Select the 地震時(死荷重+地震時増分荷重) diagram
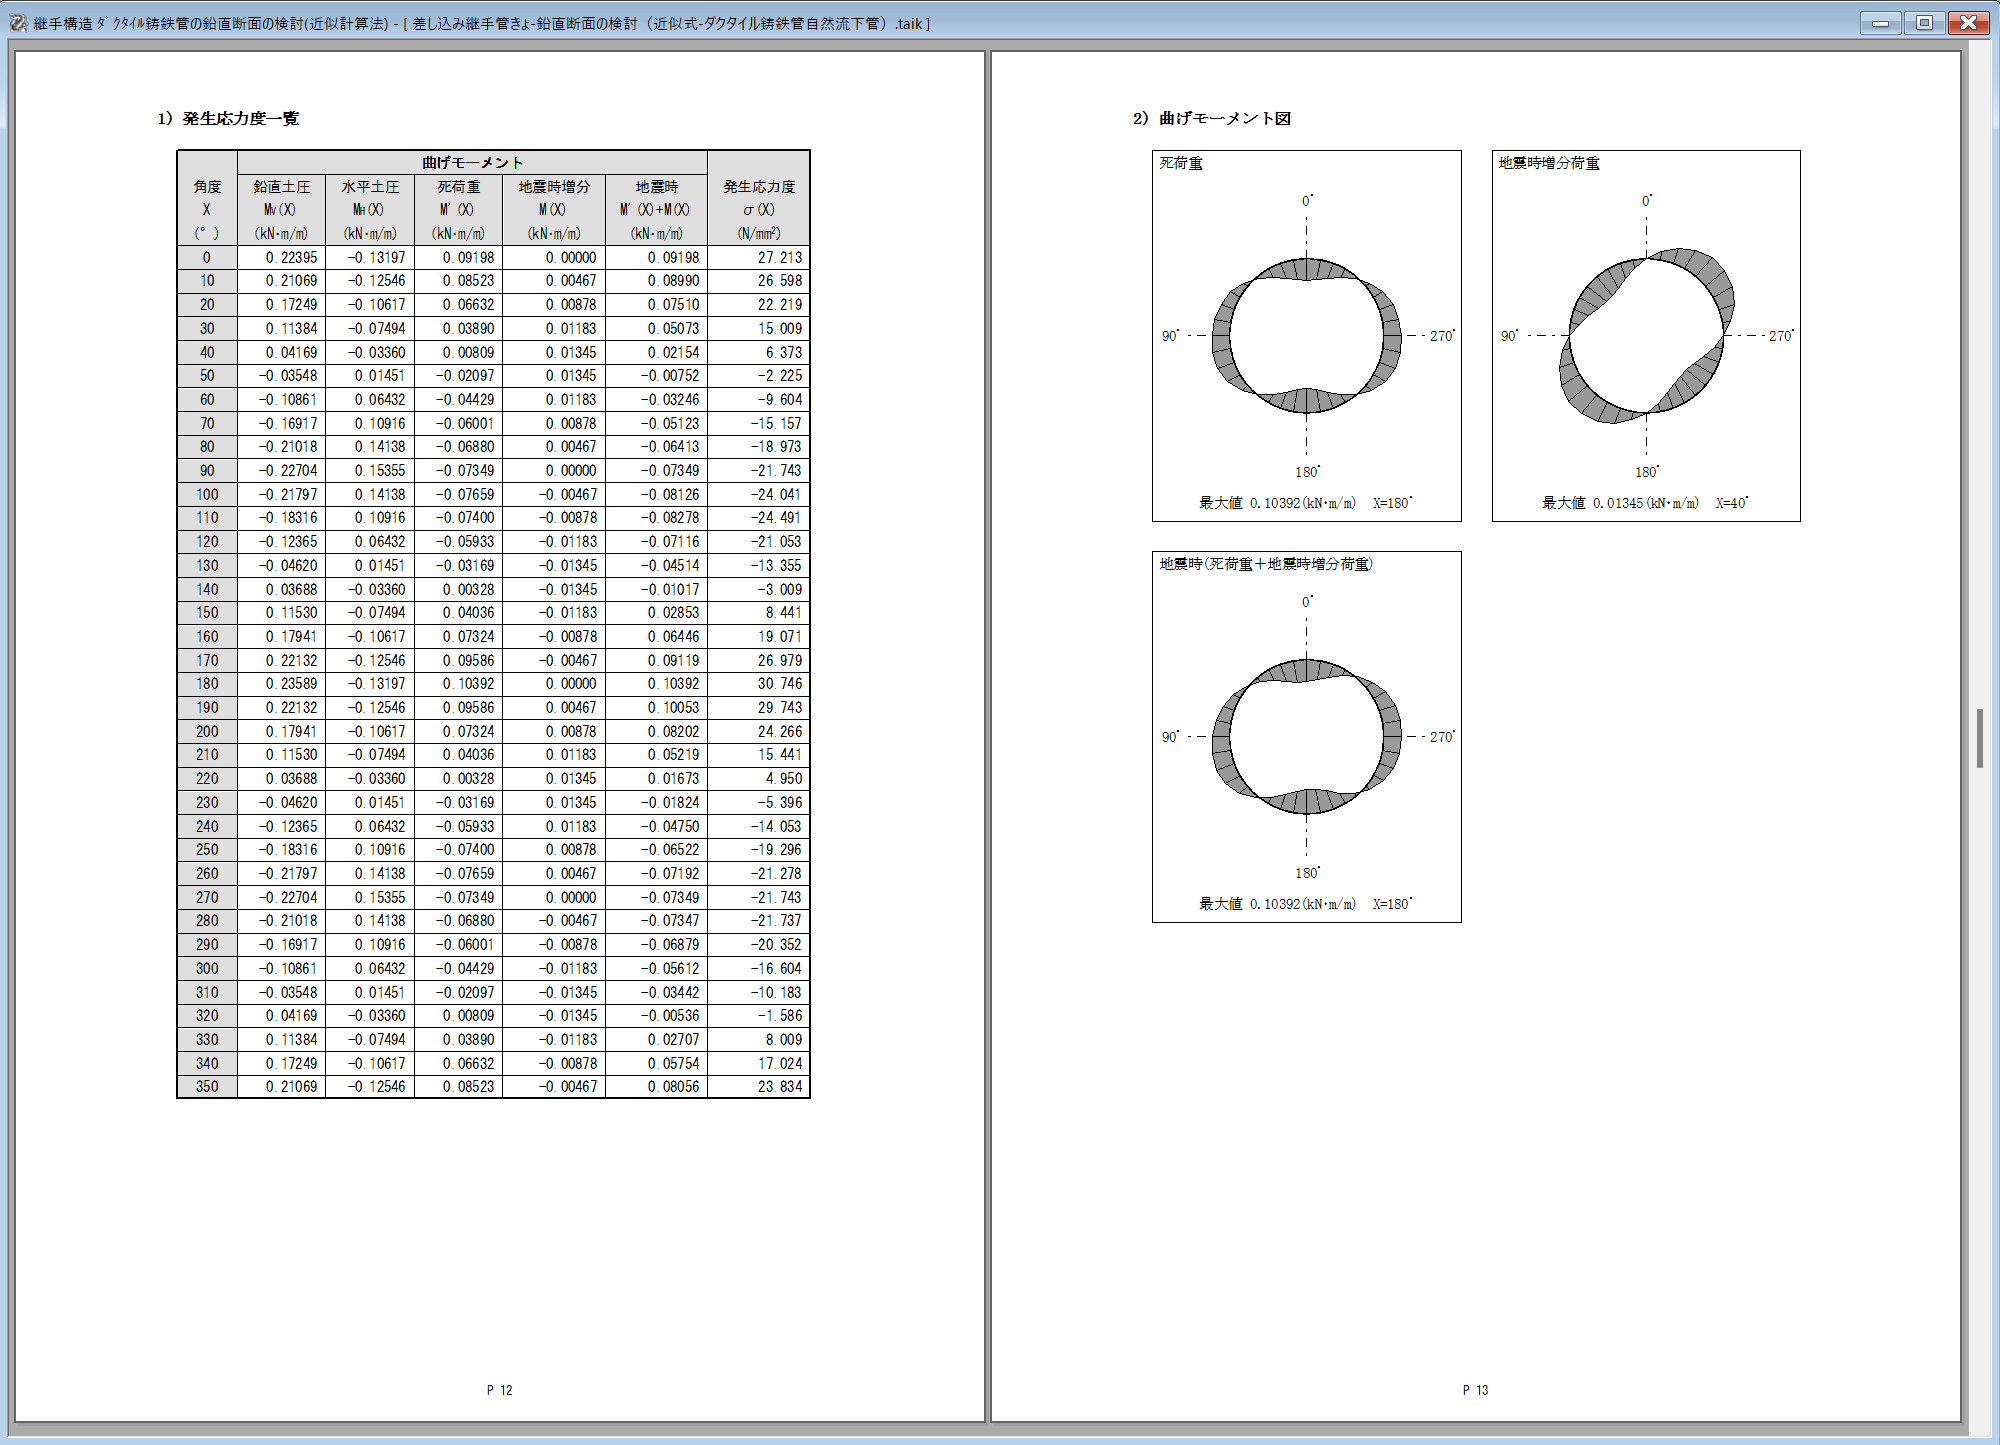The image size is (2000, 1445). 1306,737
